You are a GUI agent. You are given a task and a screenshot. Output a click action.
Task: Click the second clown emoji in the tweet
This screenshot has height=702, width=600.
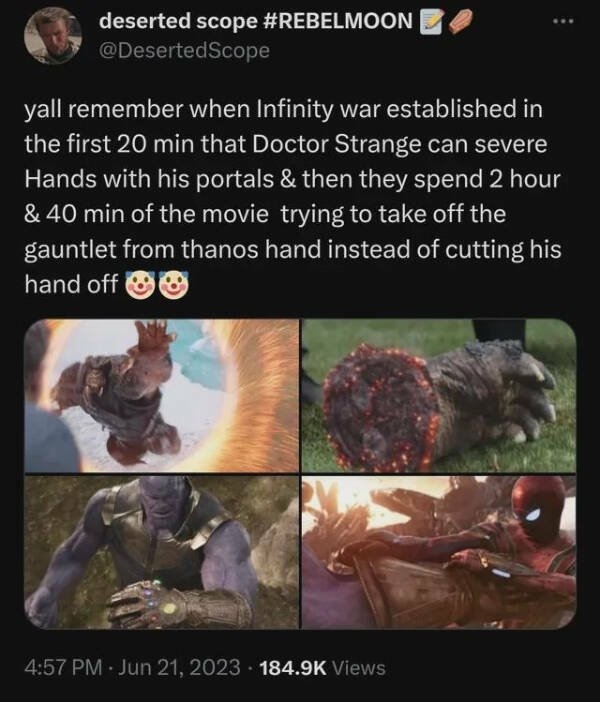[x=172, y=287]
